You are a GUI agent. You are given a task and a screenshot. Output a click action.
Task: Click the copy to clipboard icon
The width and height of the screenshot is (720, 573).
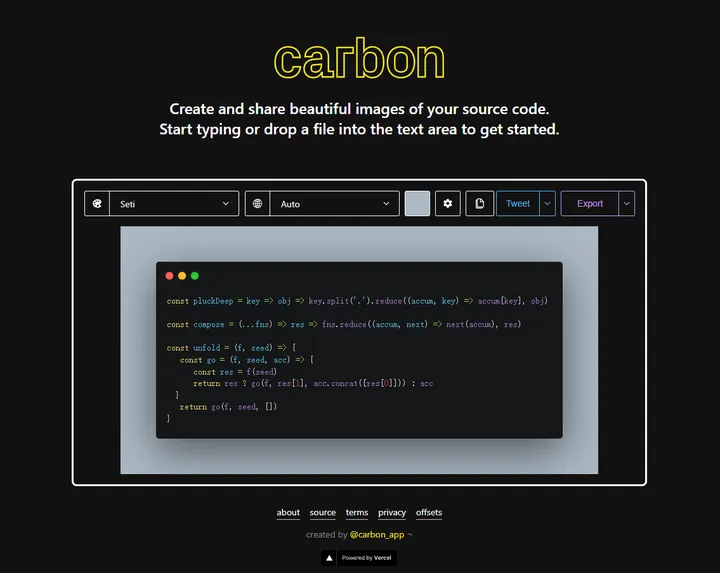click(x=479, y=203)
